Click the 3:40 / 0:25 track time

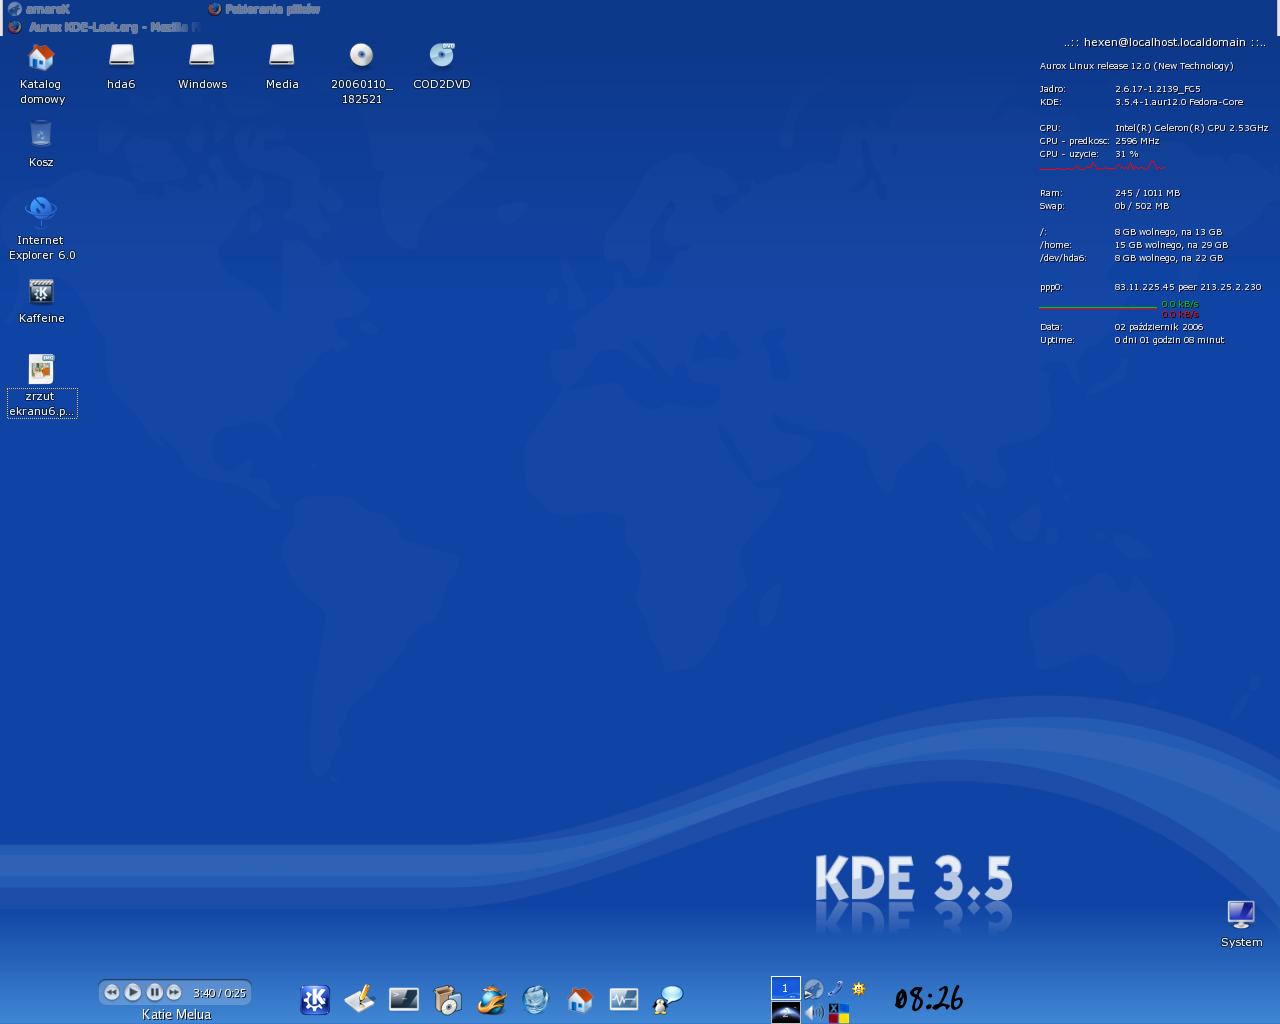(x=219, y=993)
